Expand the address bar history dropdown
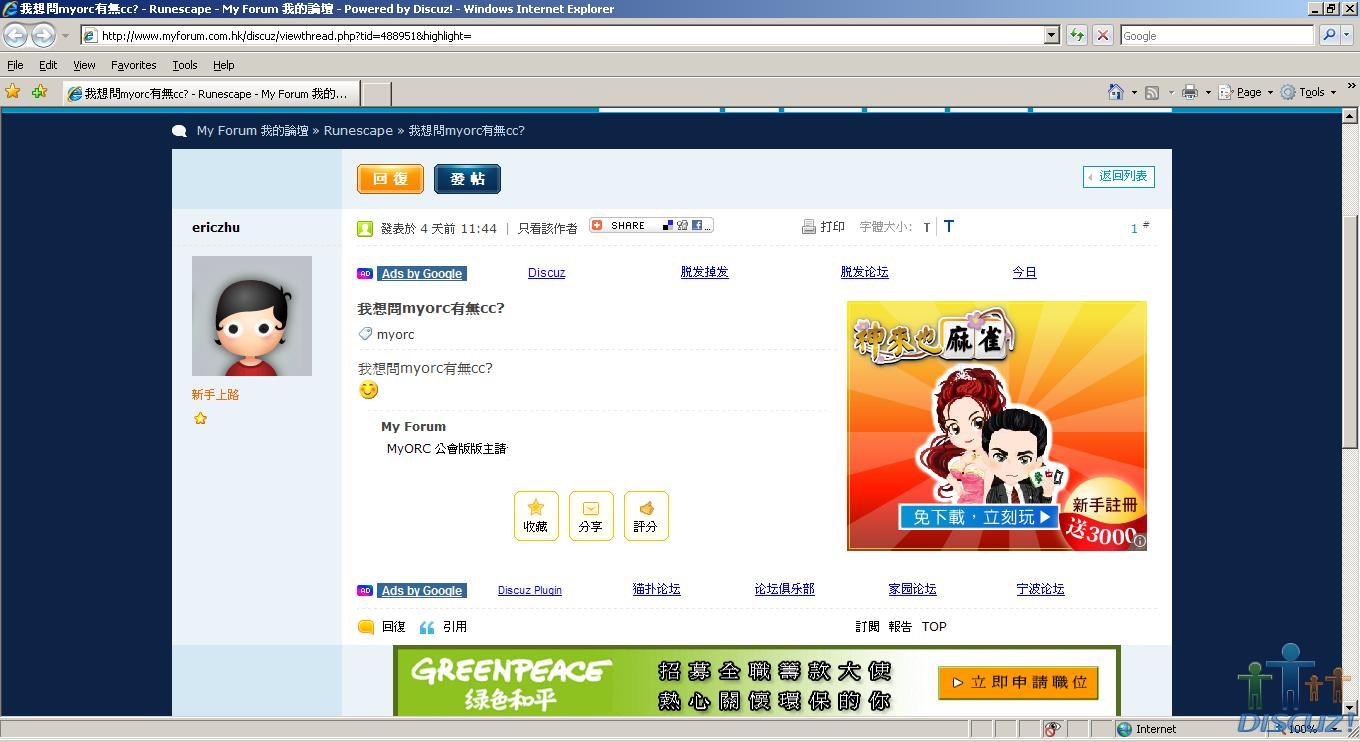 coord(1052,35)
